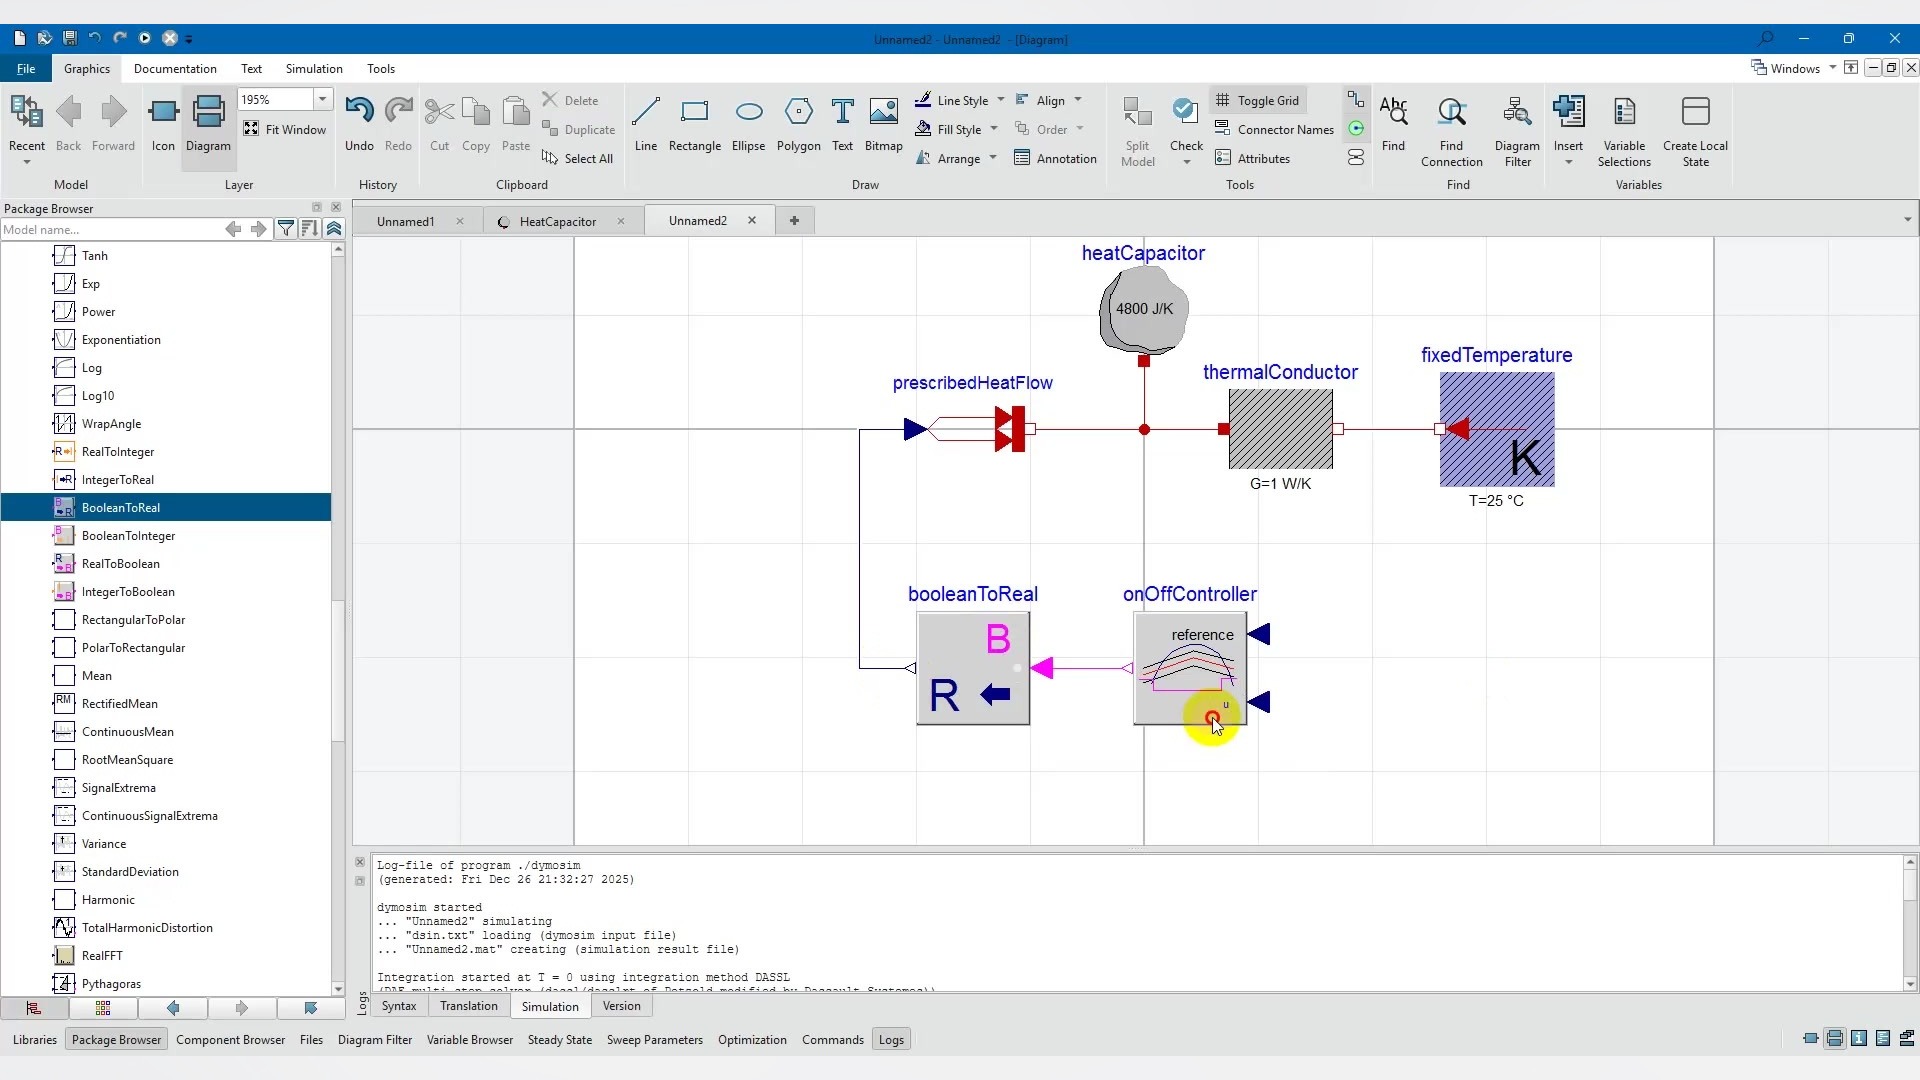Viewport: 1920px width, 1080px height.
Task: Open the zoom percentage dropdown
Action: [322, 99]
